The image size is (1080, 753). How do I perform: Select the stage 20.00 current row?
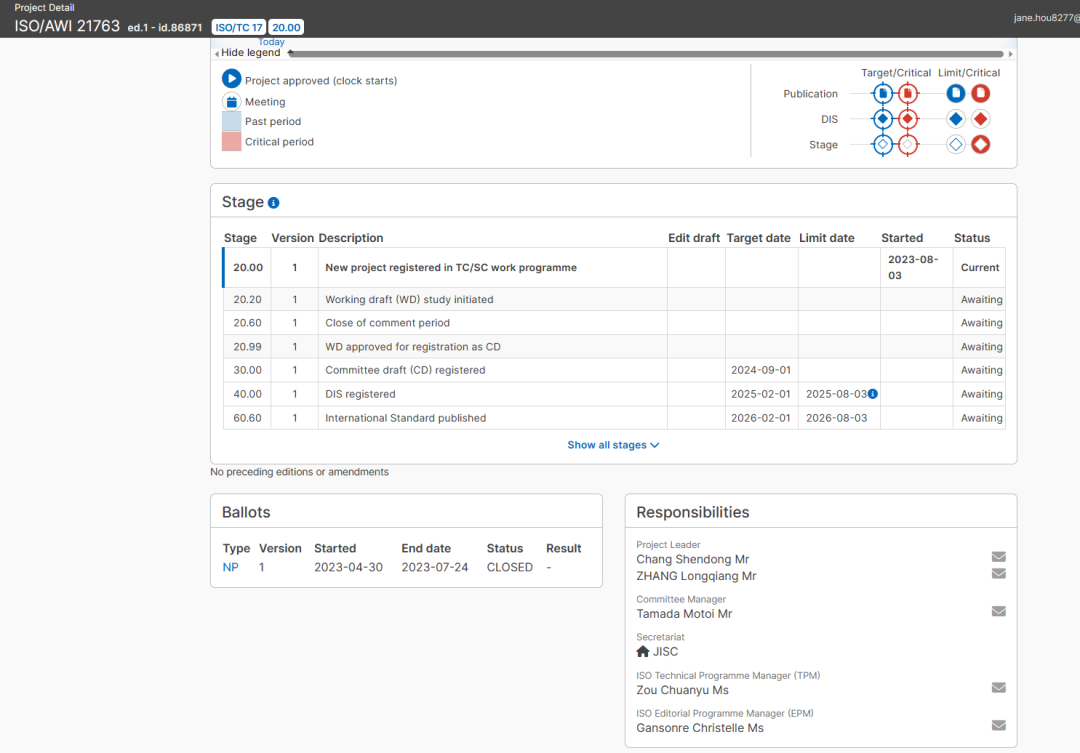[x=450, y=268]
